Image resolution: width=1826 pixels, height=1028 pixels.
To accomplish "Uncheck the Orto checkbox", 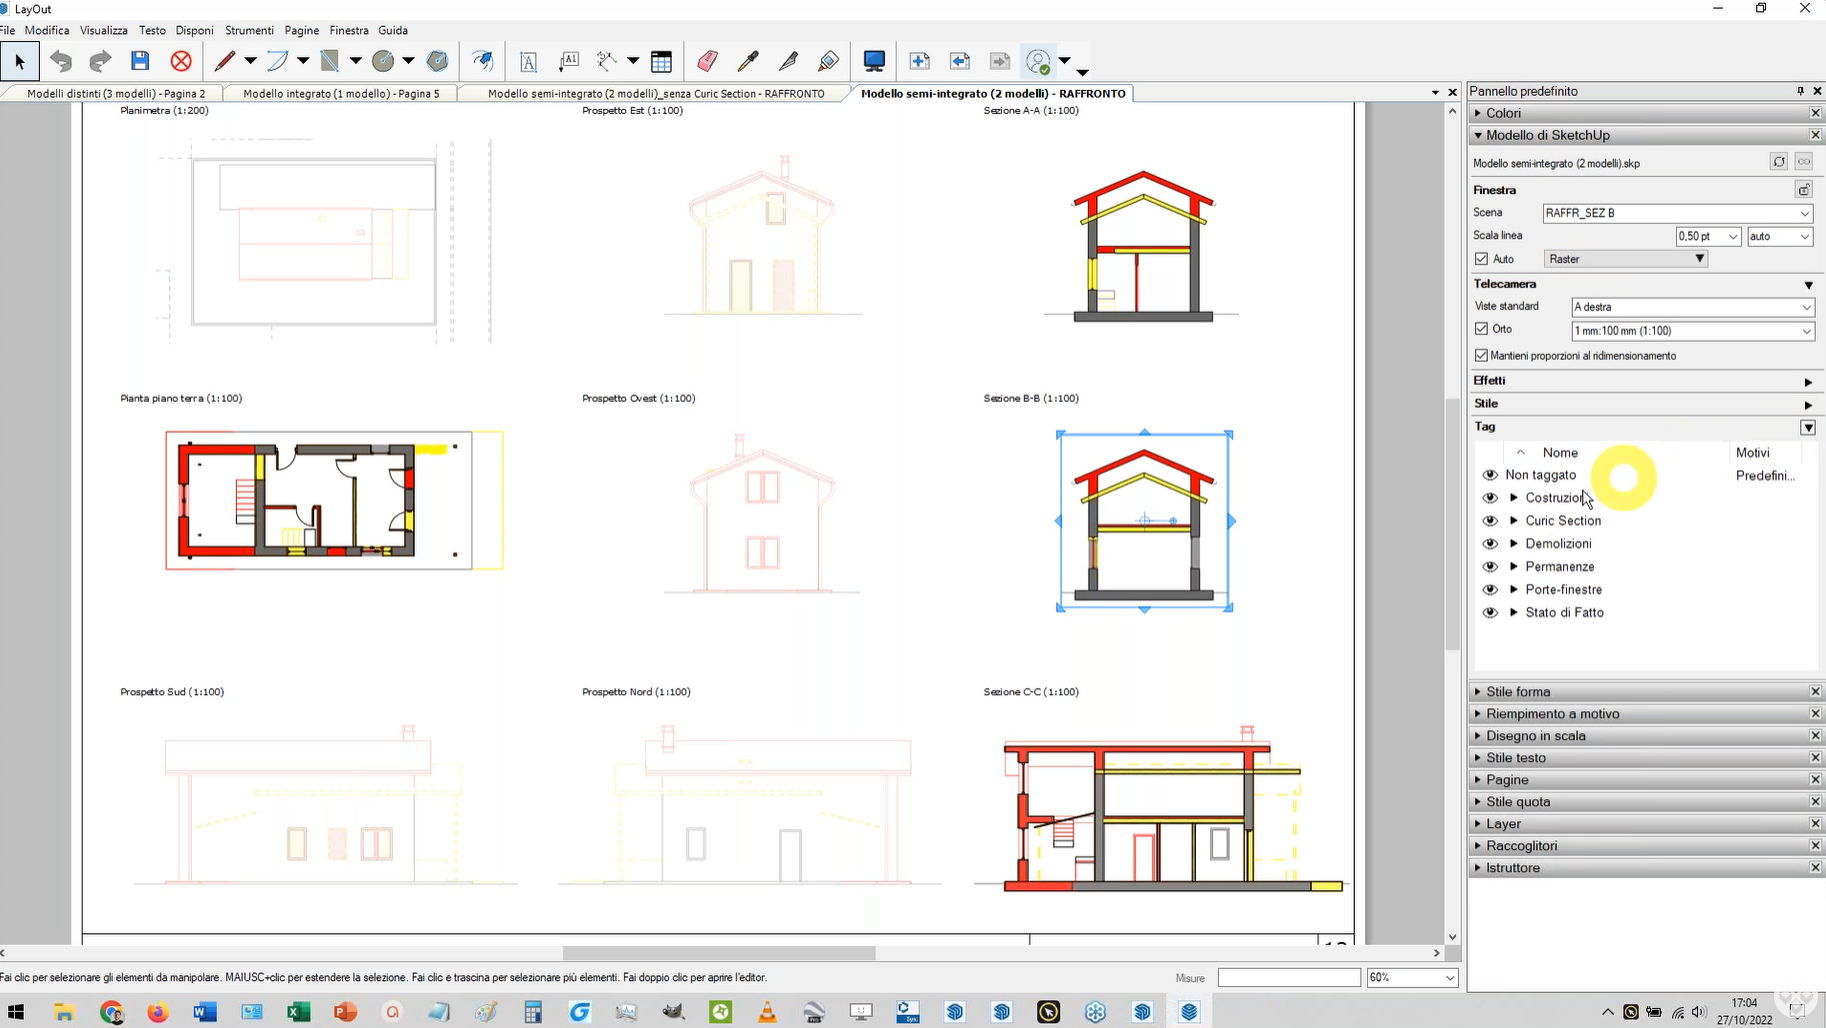I will (1481, 329).
